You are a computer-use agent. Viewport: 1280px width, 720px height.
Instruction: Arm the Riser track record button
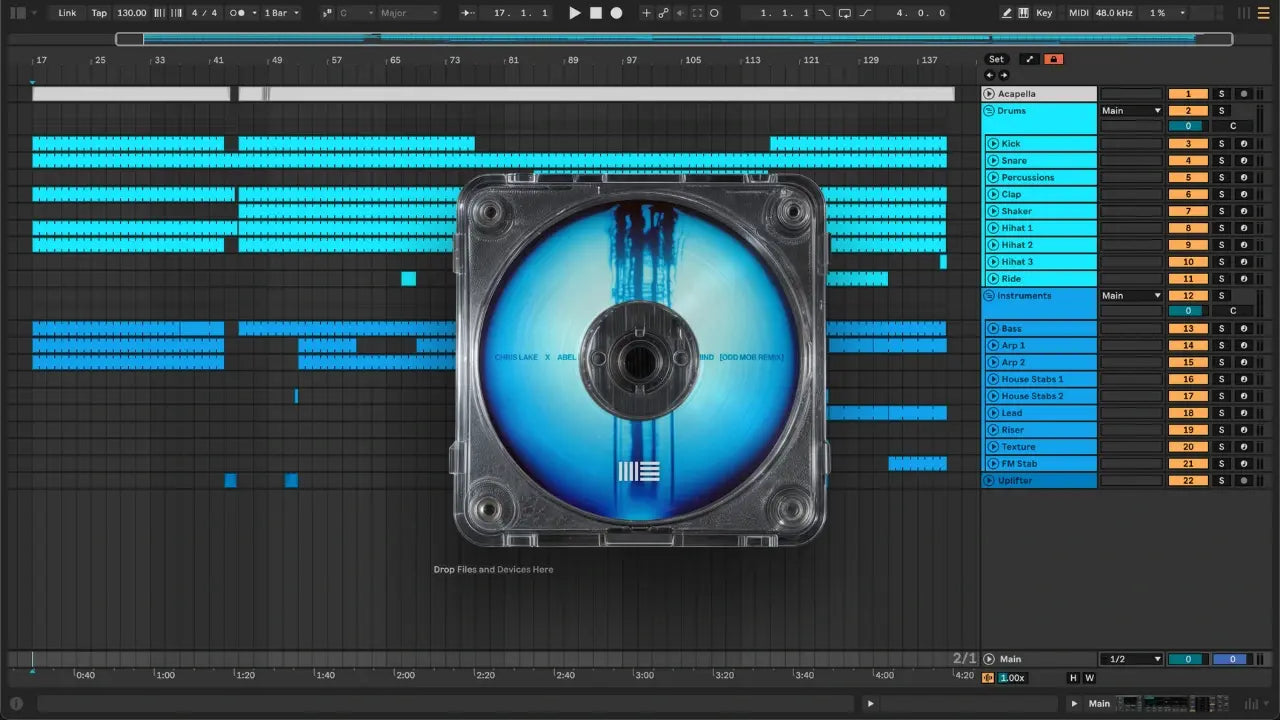click(1243, 430)
